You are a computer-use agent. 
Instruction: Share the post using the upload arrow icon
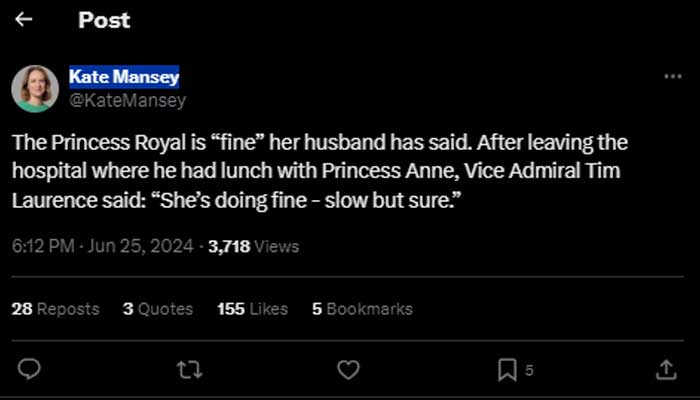(x=666, y=370)
